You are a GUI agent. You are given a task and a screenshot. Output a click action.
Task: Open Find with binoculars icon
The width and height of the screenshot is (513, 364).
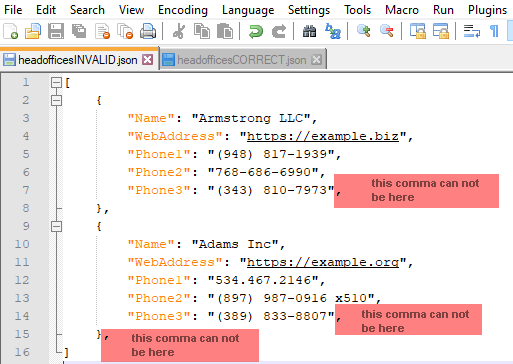tap(309, 31)
